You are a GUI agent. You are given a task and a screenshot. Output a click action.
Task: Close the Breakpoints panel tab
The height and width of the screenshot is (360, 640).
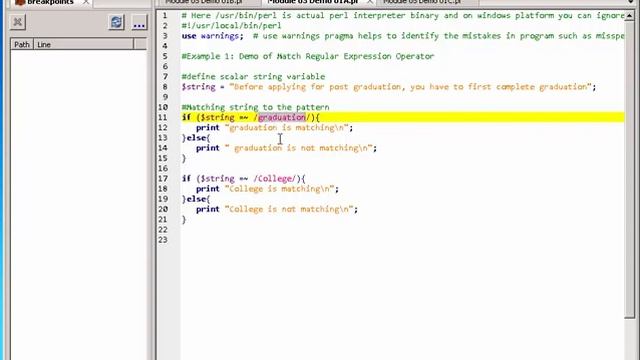point(85,2)
